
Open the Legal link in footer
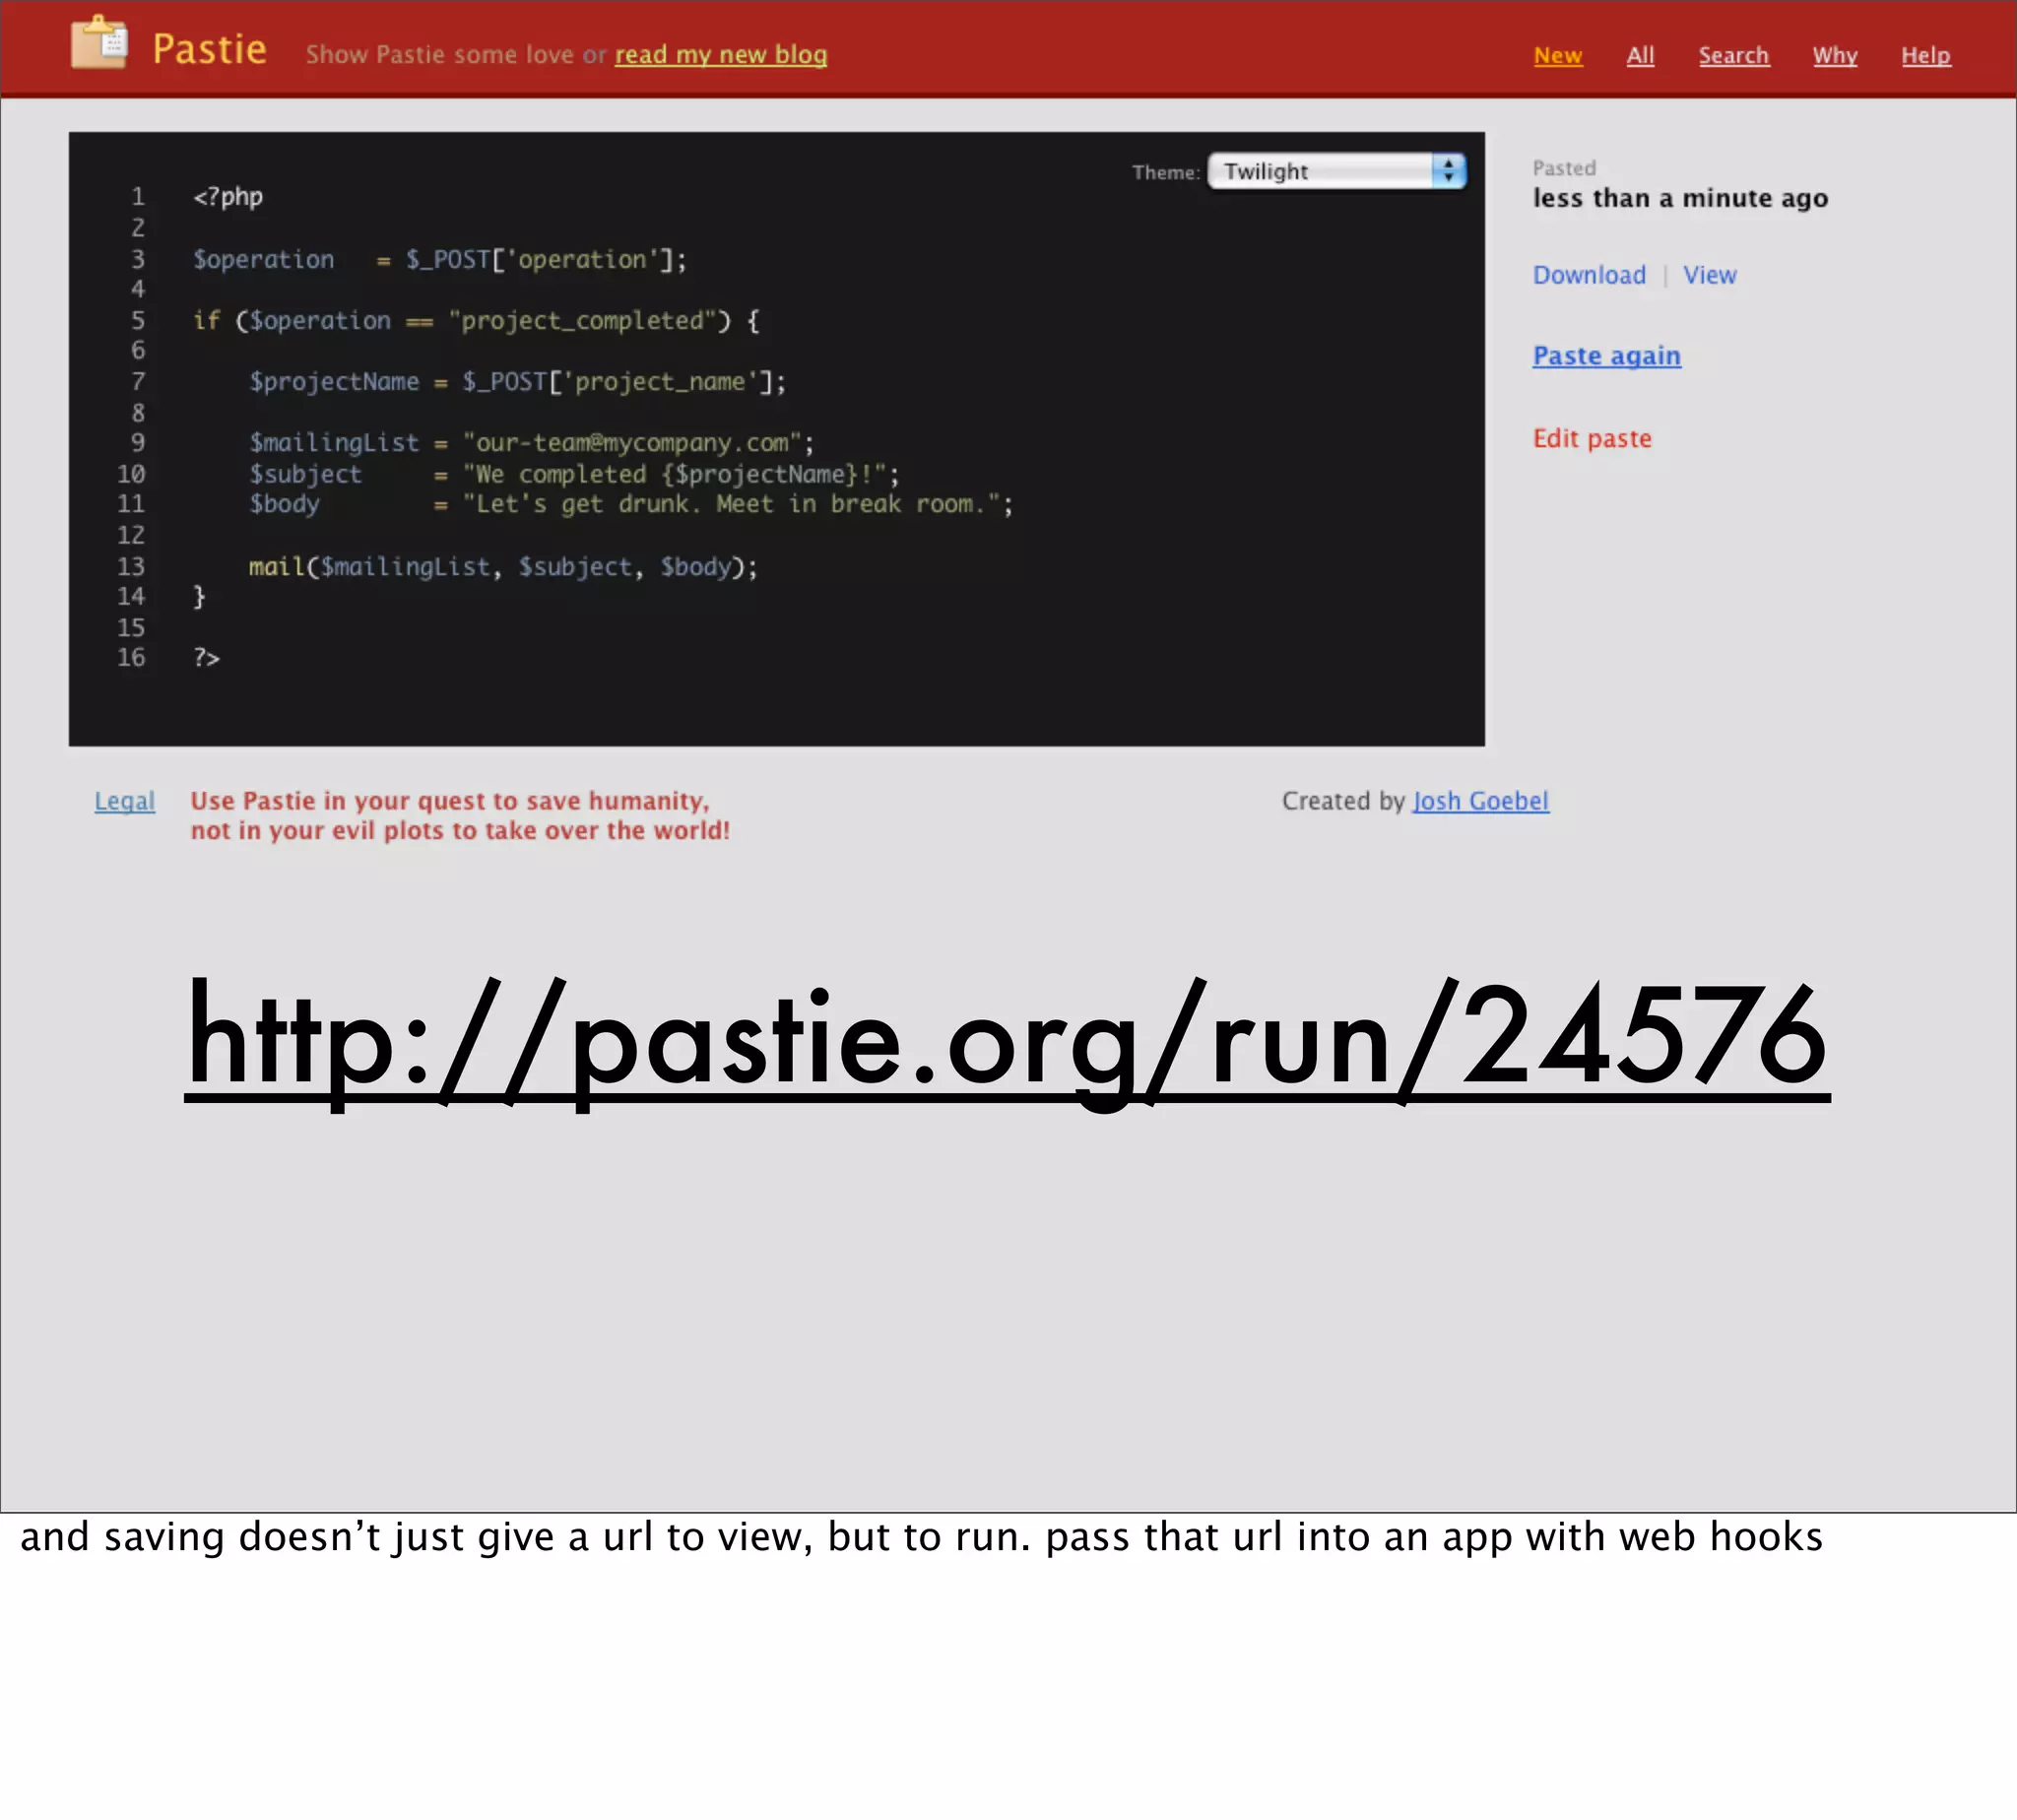(x=125, y=801)
